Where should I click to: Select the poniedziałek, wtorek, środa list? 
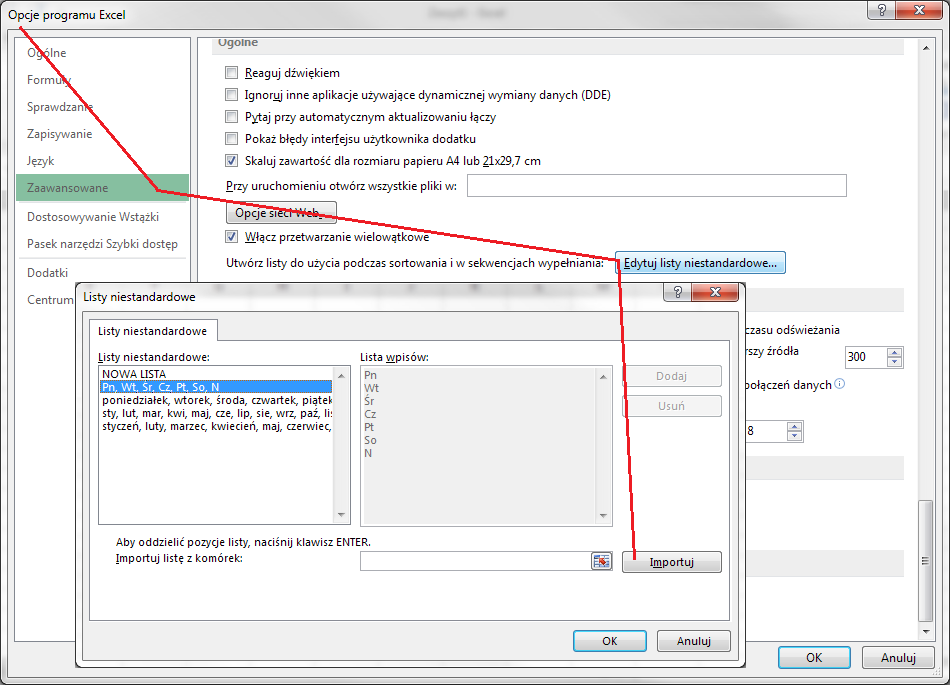pyautogui.click(x=216, y=400)
